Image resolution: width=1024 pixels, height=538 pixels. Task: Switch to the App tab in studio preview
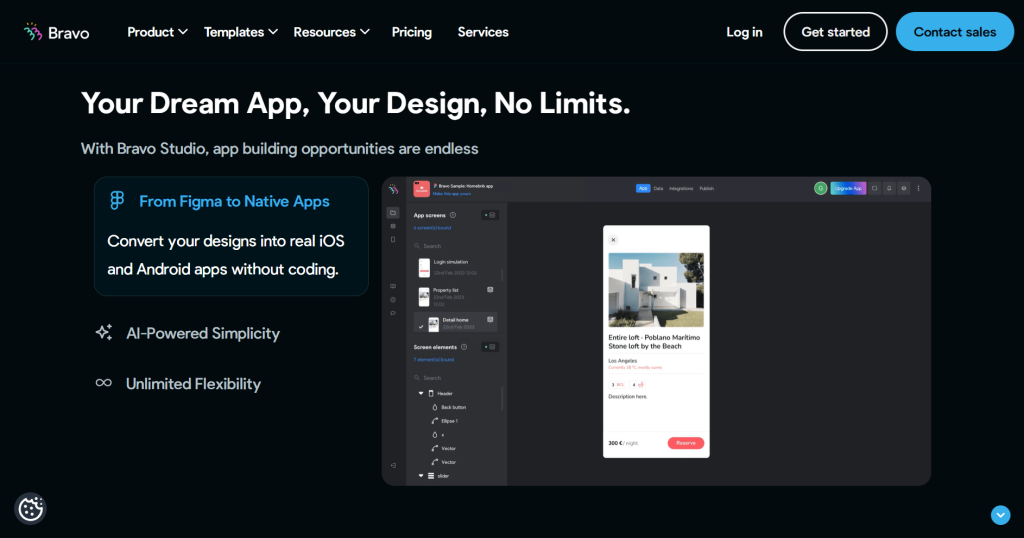coord(643,188)
